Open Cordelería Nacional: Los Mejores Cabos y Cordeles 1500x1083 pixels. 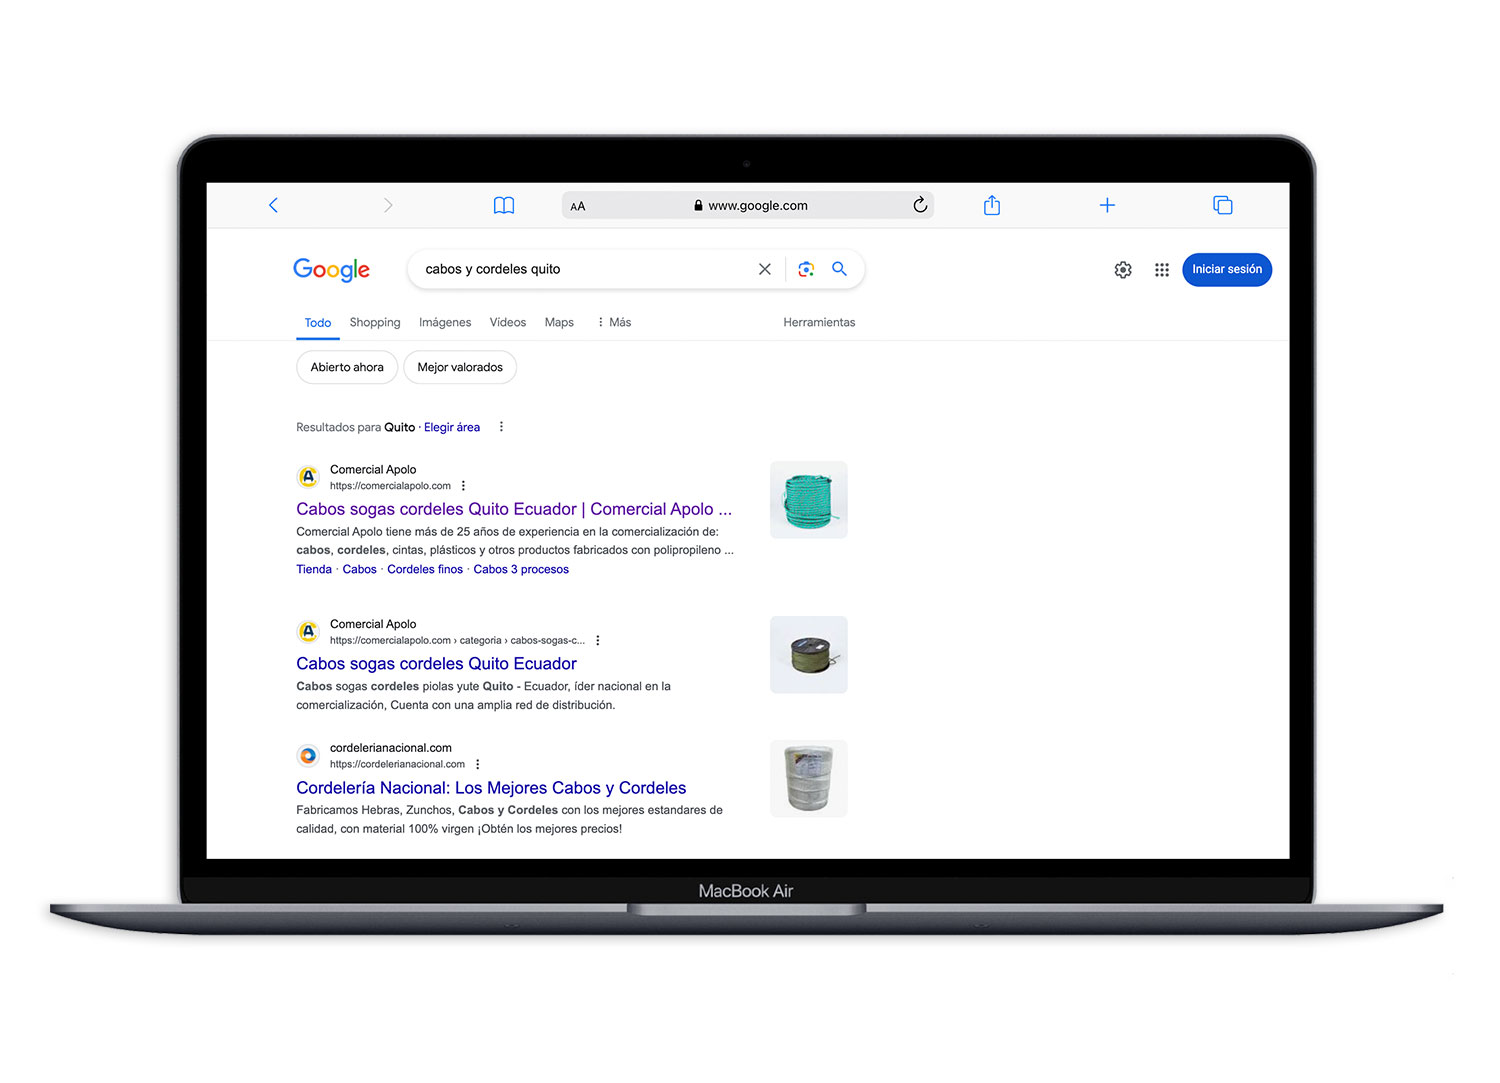(491, 788)
